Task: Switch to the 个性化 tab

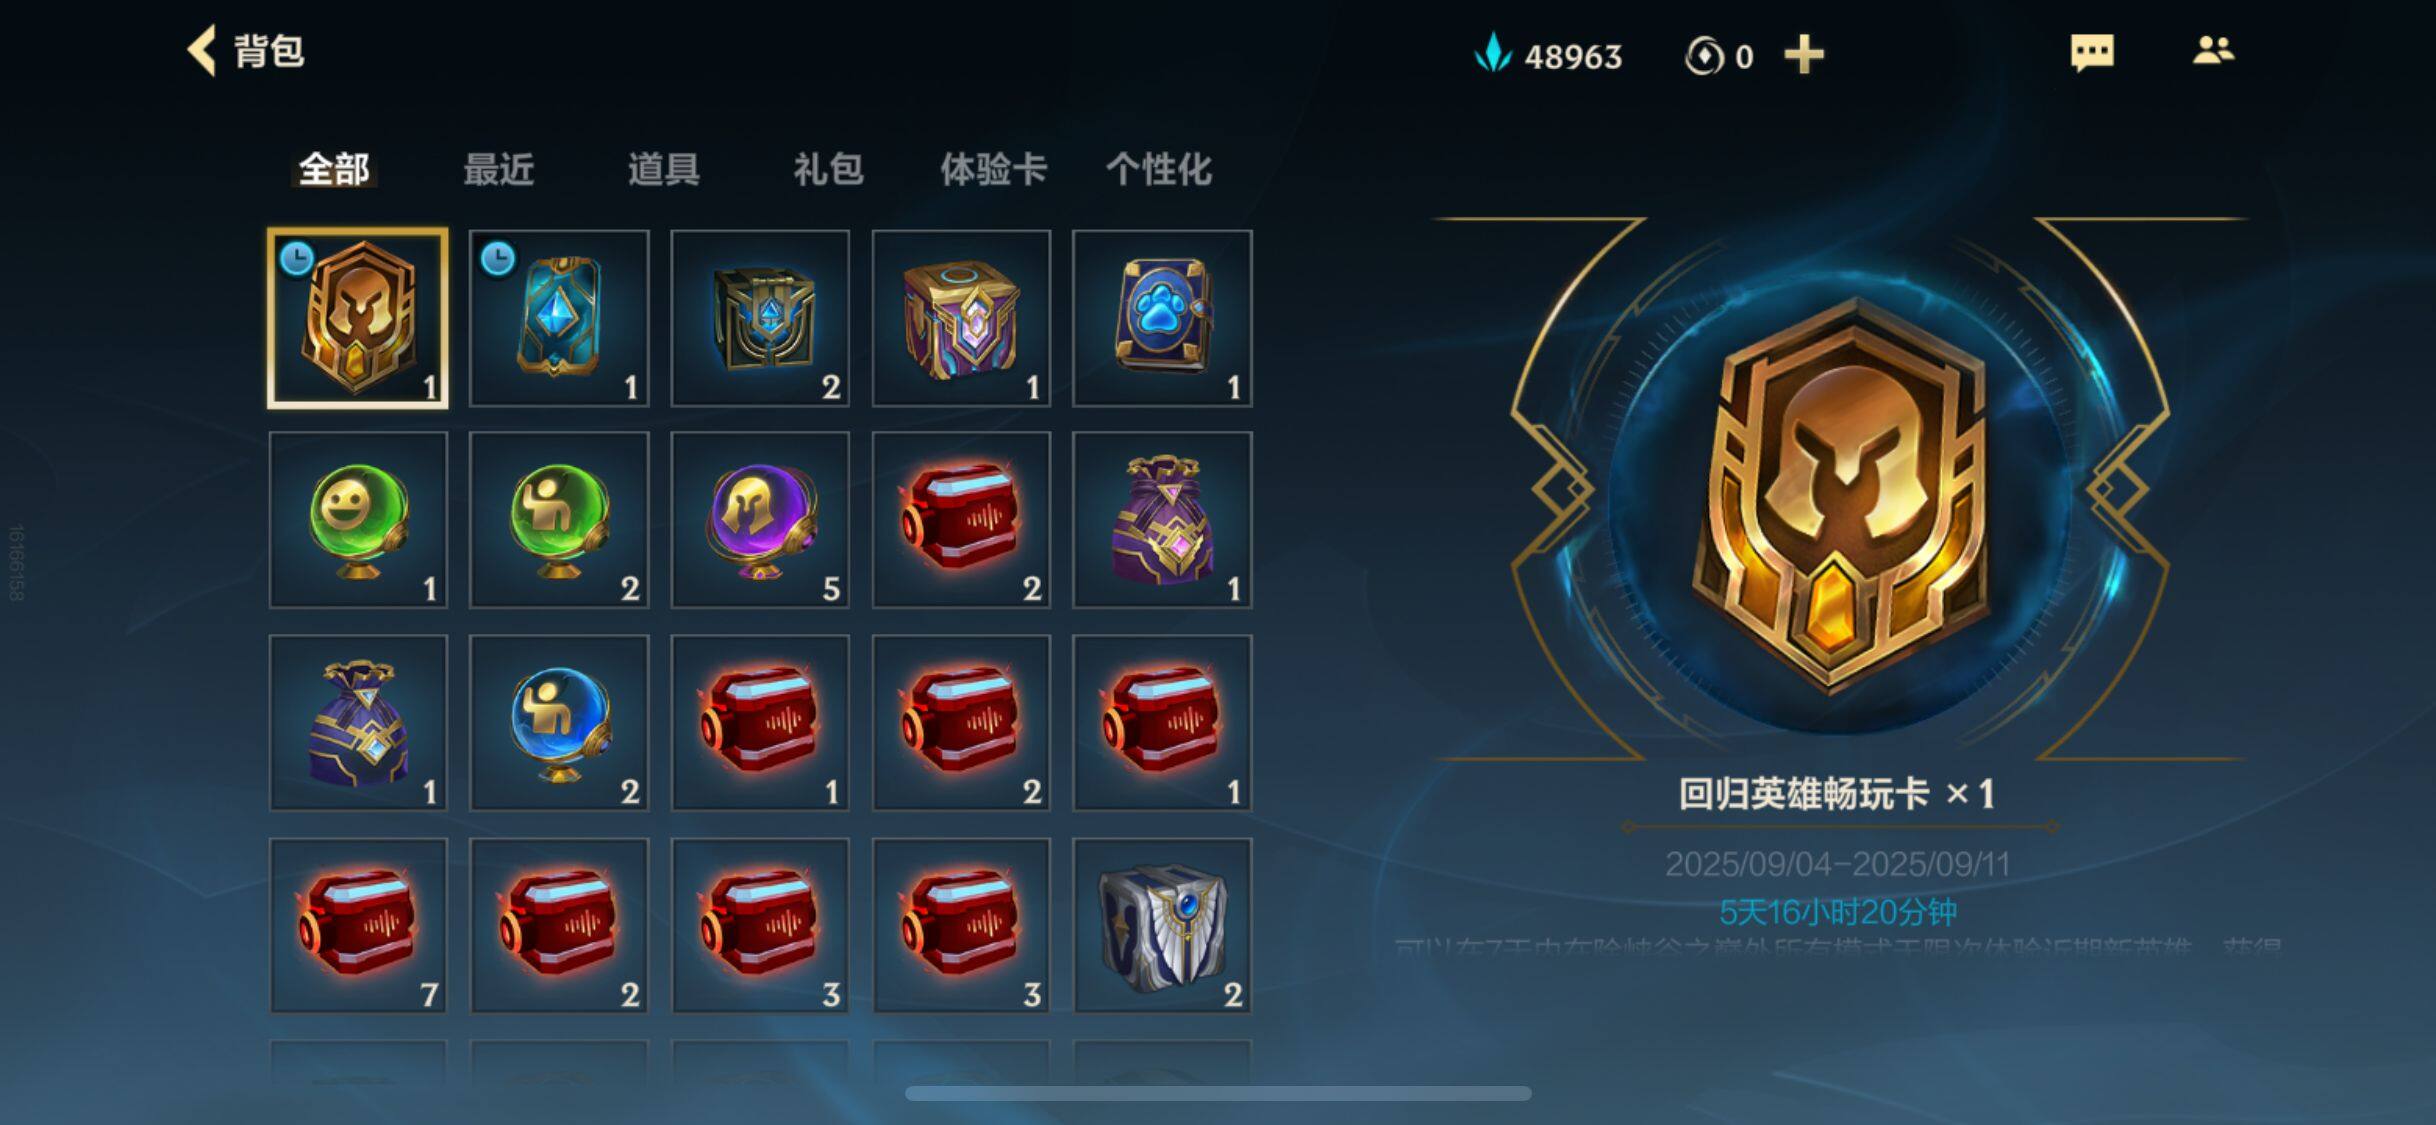Action: [1159, 169]
